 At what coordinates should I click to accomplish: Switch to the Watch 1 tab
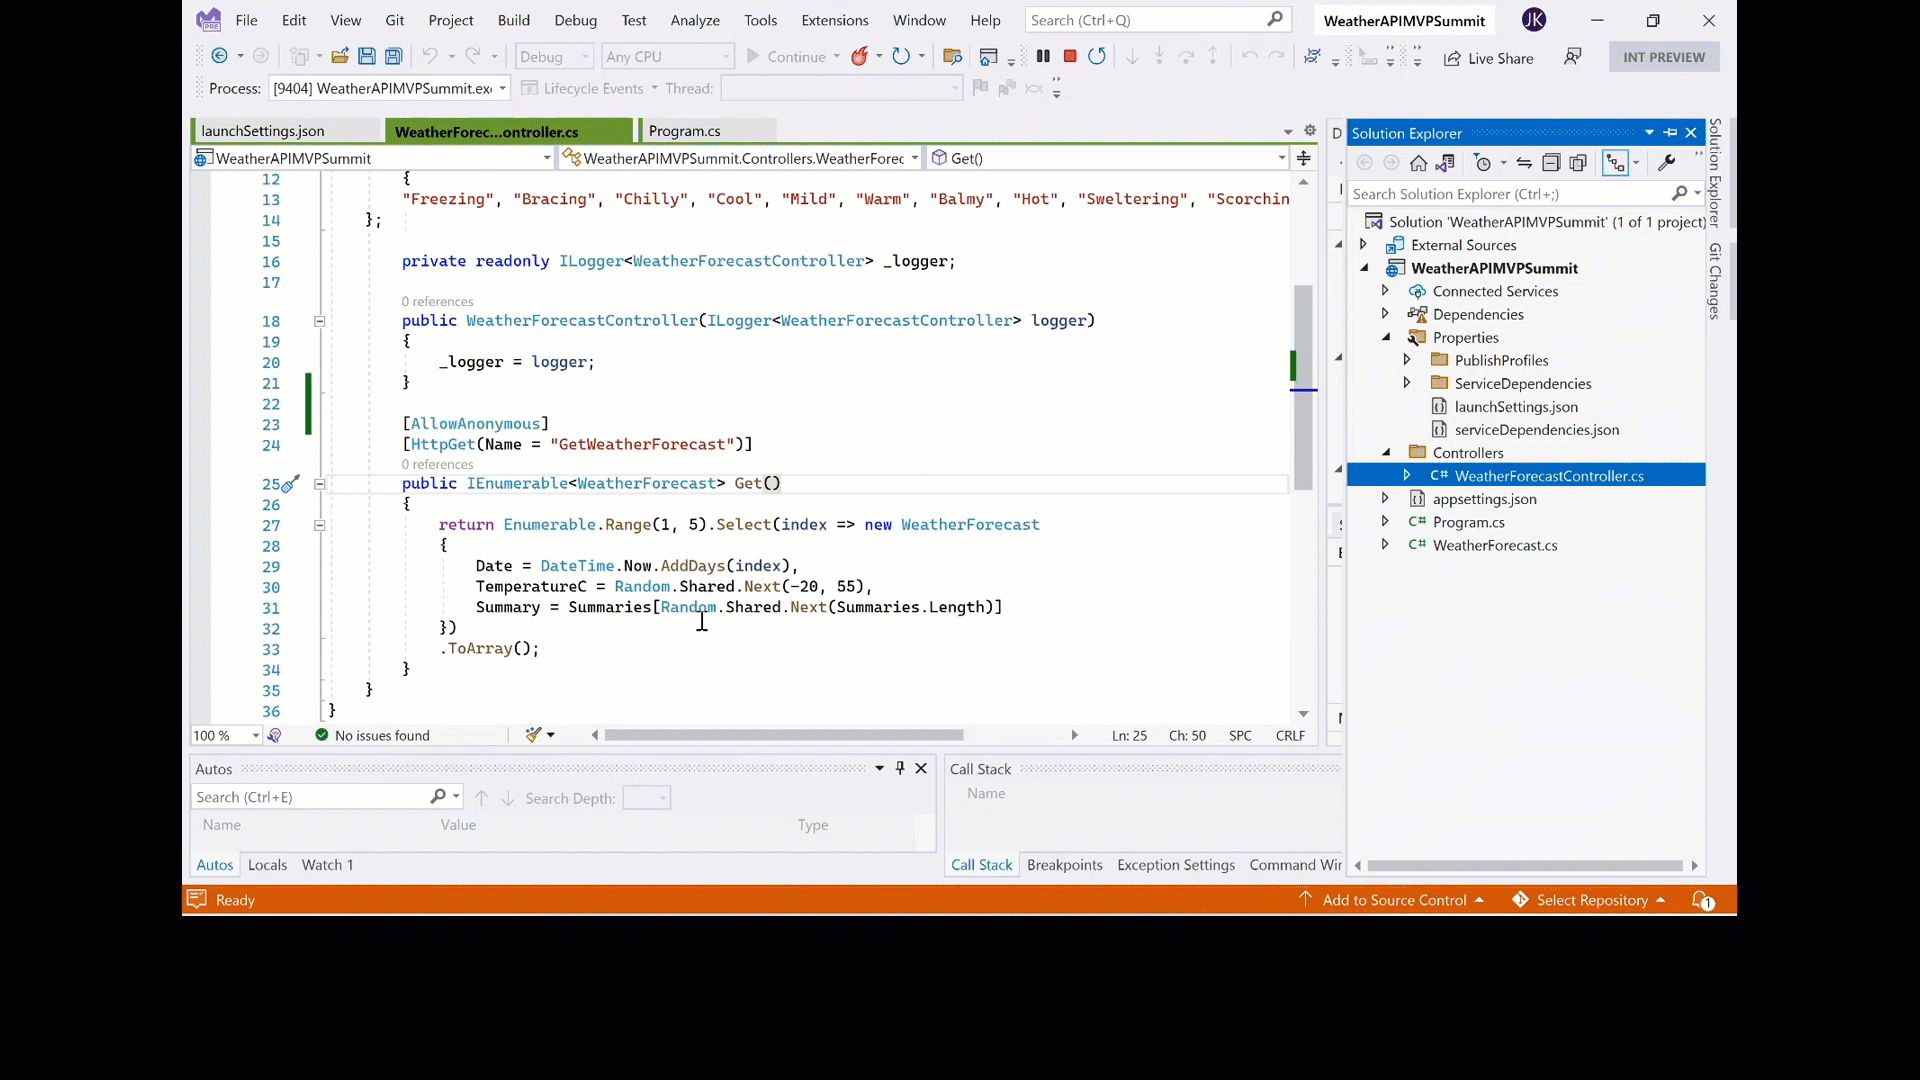coord(328,865)
